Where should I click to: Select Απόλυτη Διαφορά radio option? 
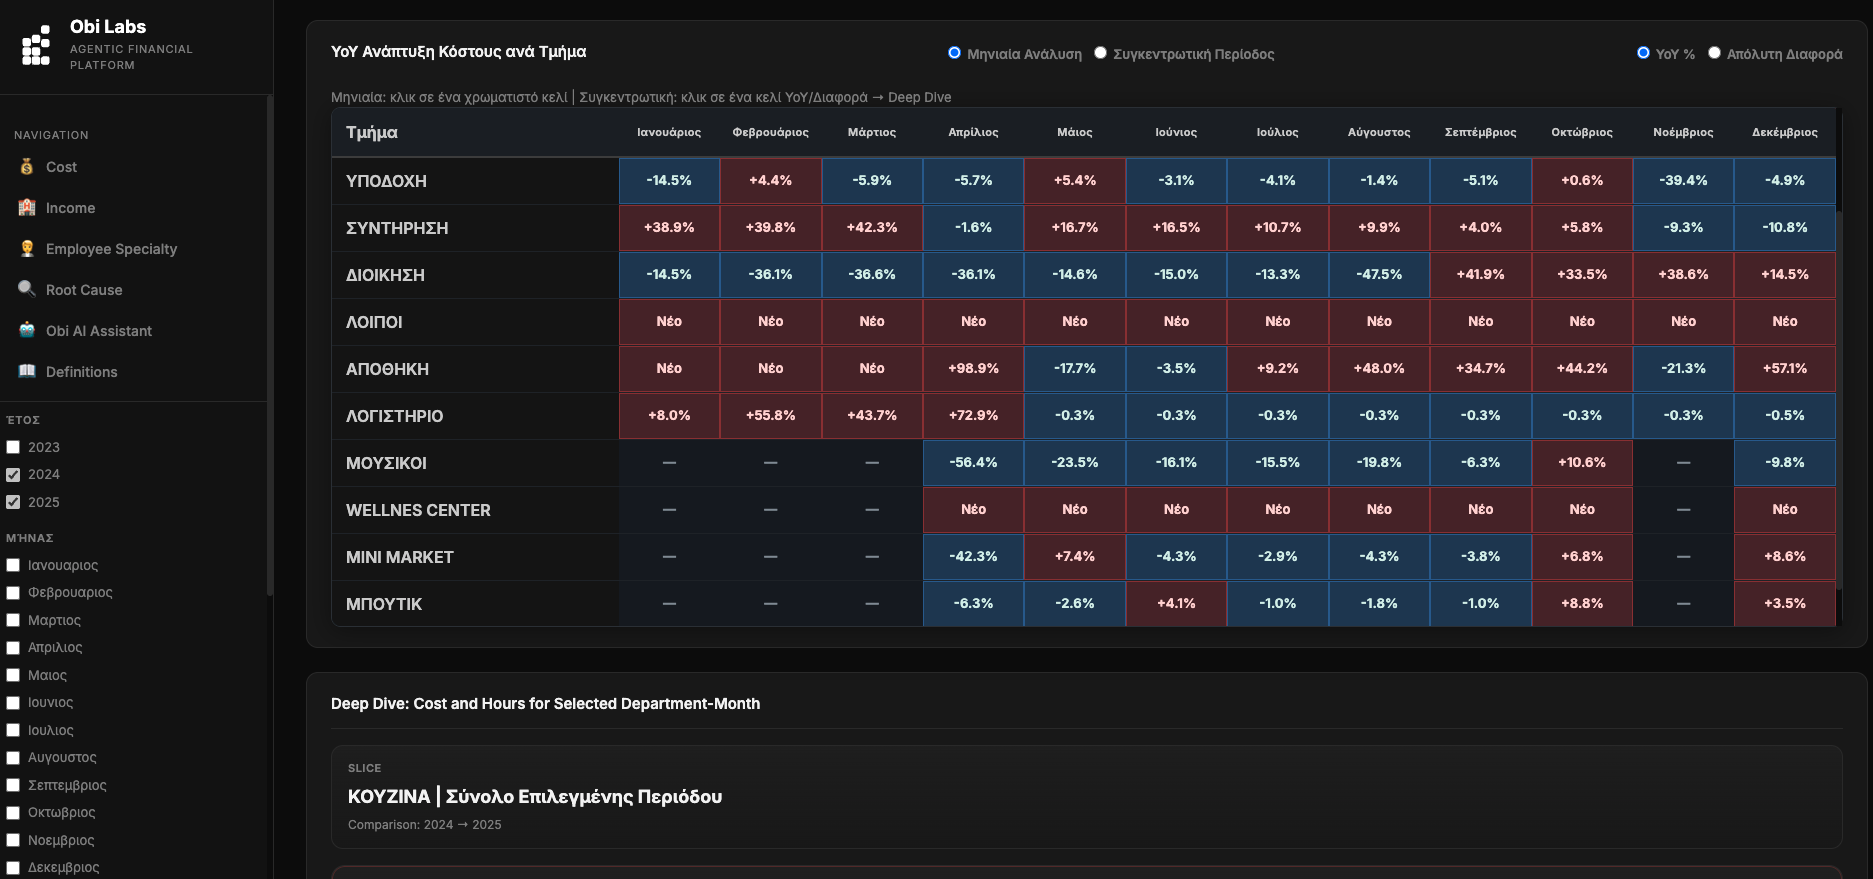coord(1714,53)
